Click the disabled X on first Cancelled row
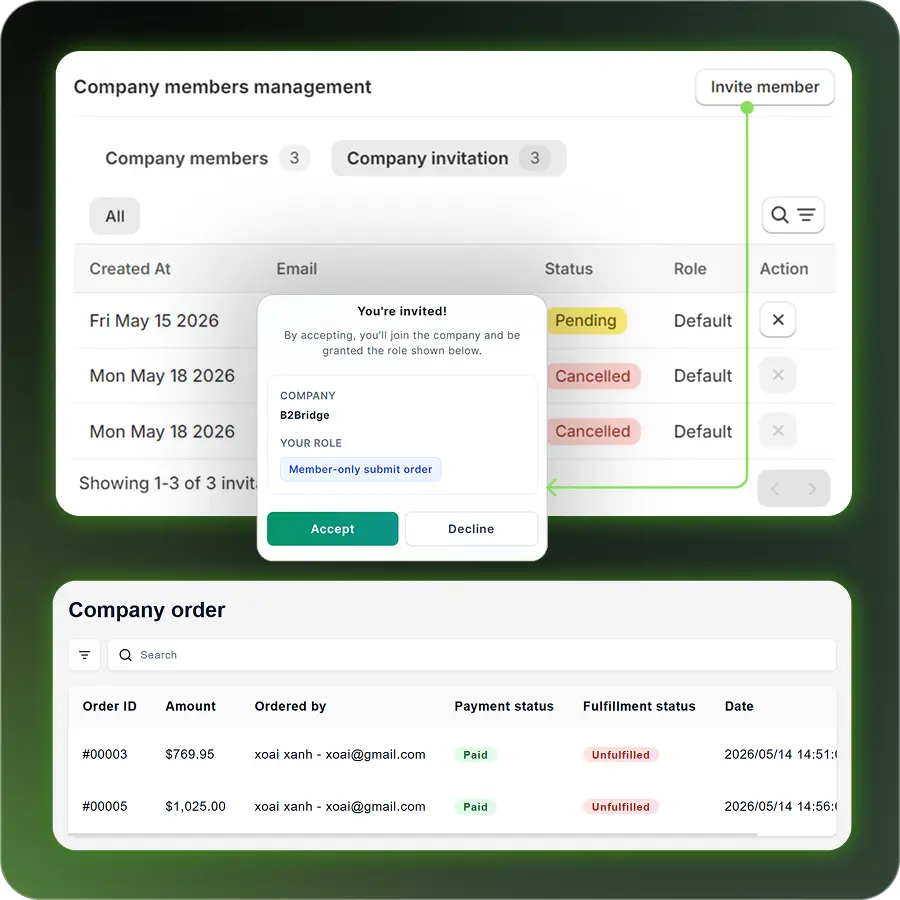The width and height of the screenshot is (900, 900). tap(778, 375)
